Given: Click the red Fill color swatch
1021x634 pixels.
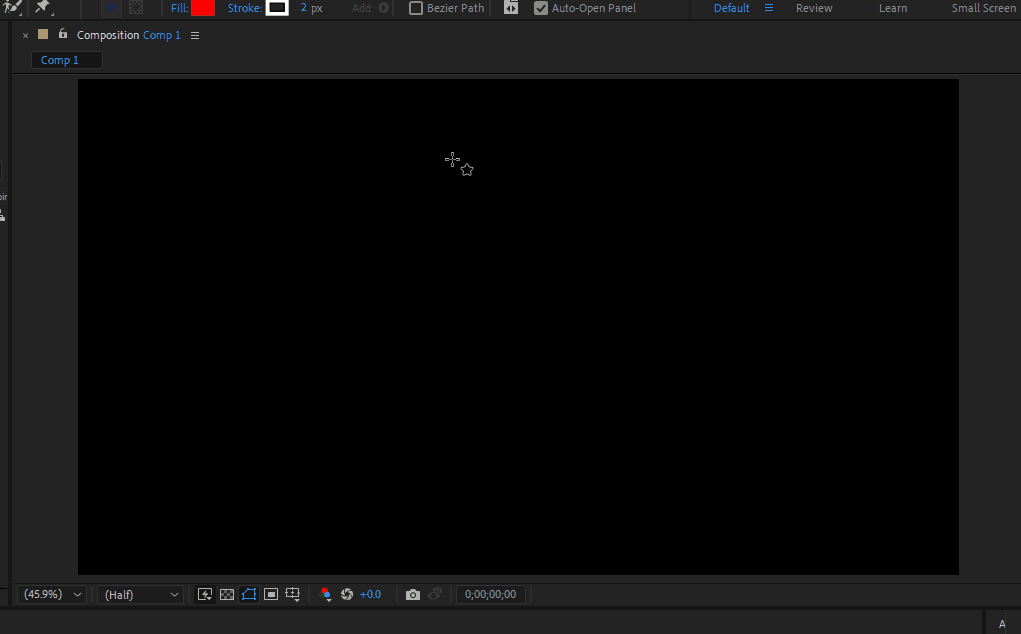Looking at the screenshot, I should pyautogui.click(x=203, y=8).
